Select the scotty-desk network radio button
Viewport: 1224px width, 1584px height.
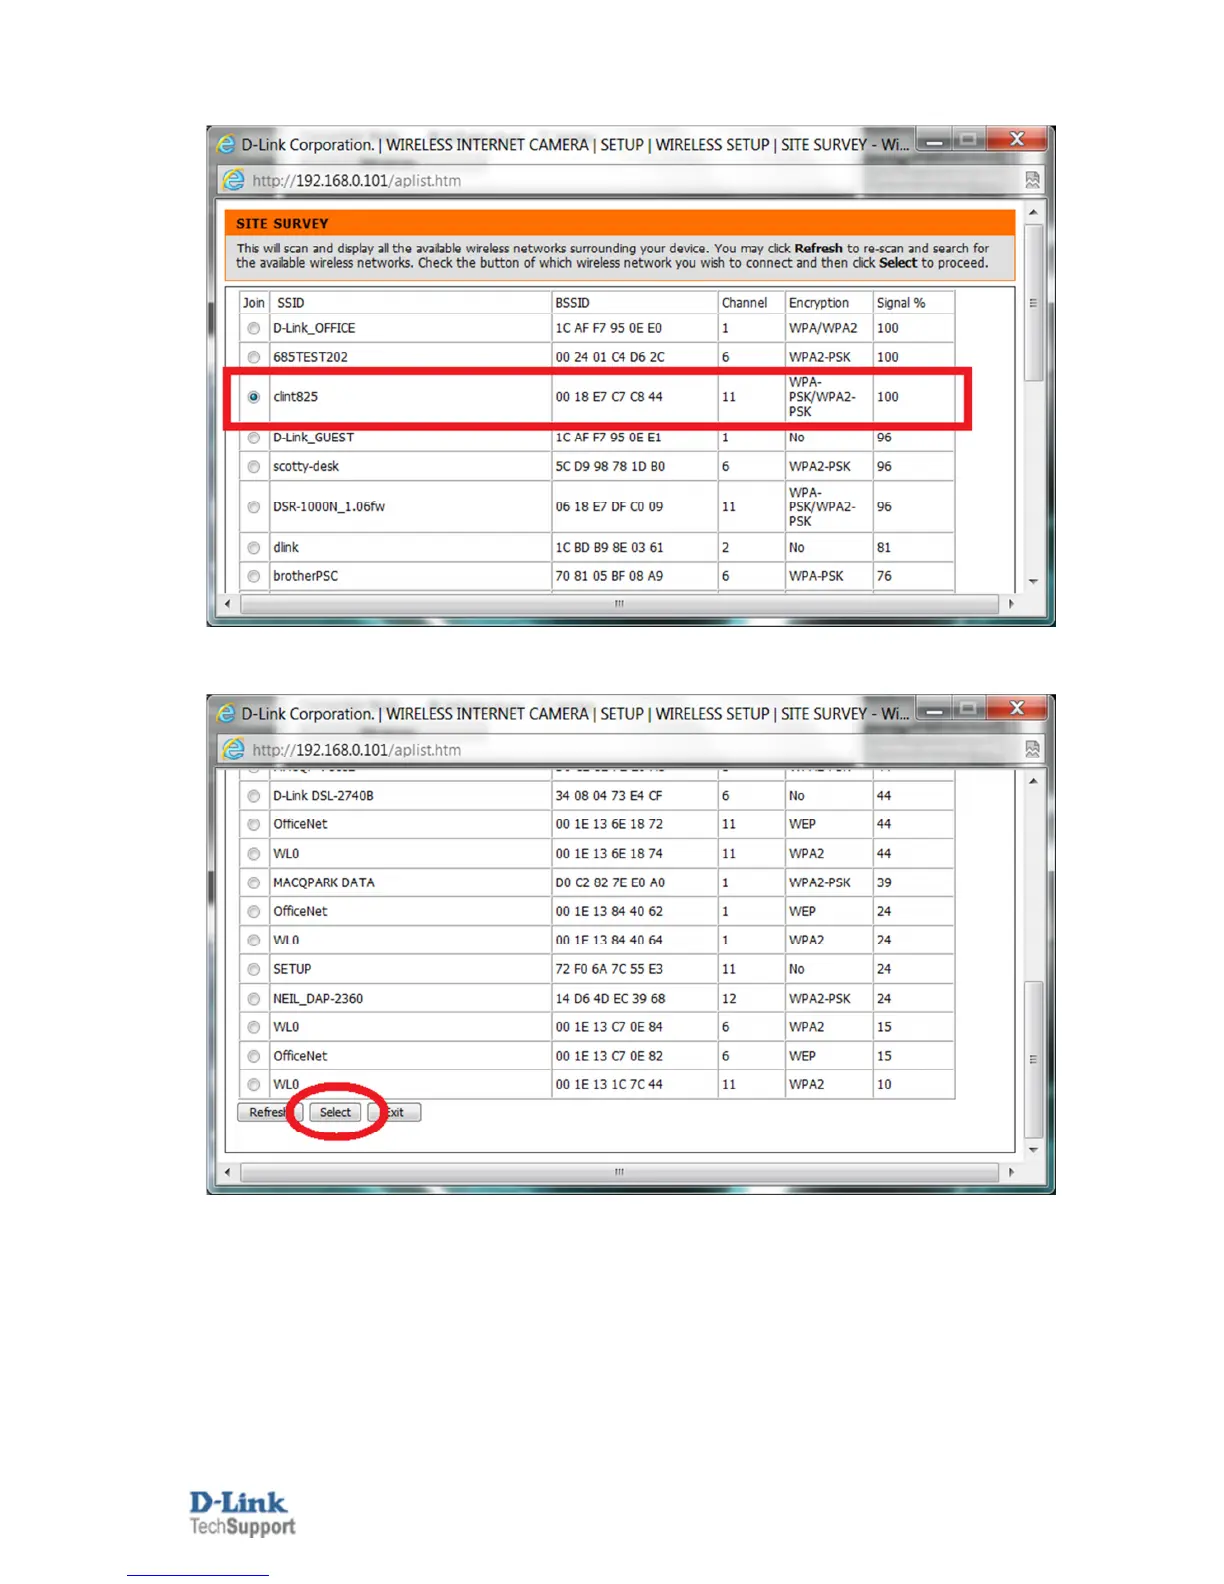coord(254,467)
